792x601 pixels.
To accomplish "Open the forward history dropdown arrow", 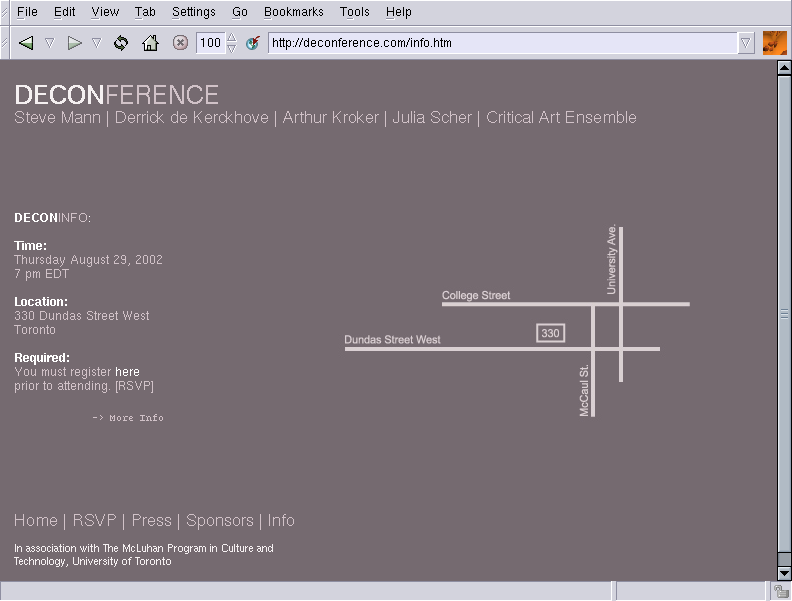I will (x=97, y=43).
